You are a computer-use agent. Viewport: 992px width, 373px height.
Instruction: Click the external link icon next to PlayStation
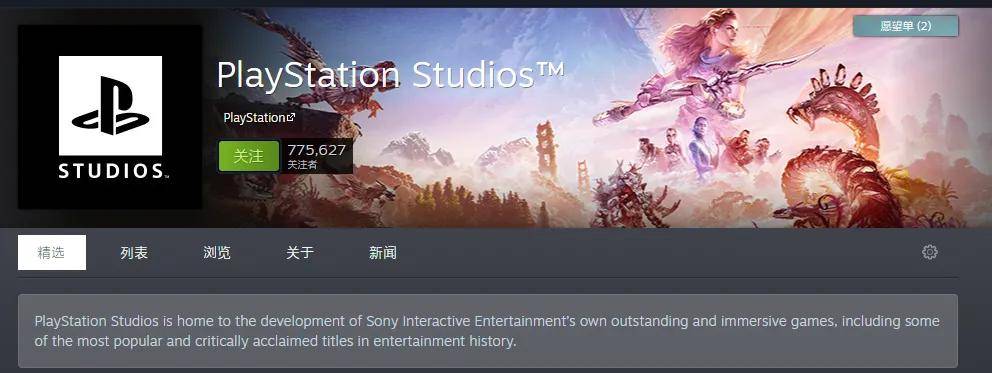290,118
